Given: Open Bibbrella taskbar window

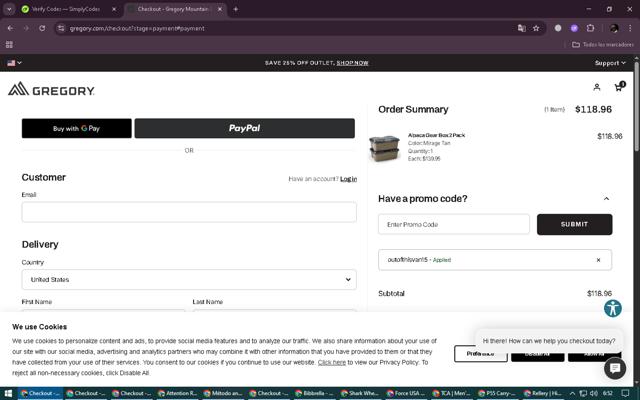Looking at the screenshot, I should [x=314, y=393].
